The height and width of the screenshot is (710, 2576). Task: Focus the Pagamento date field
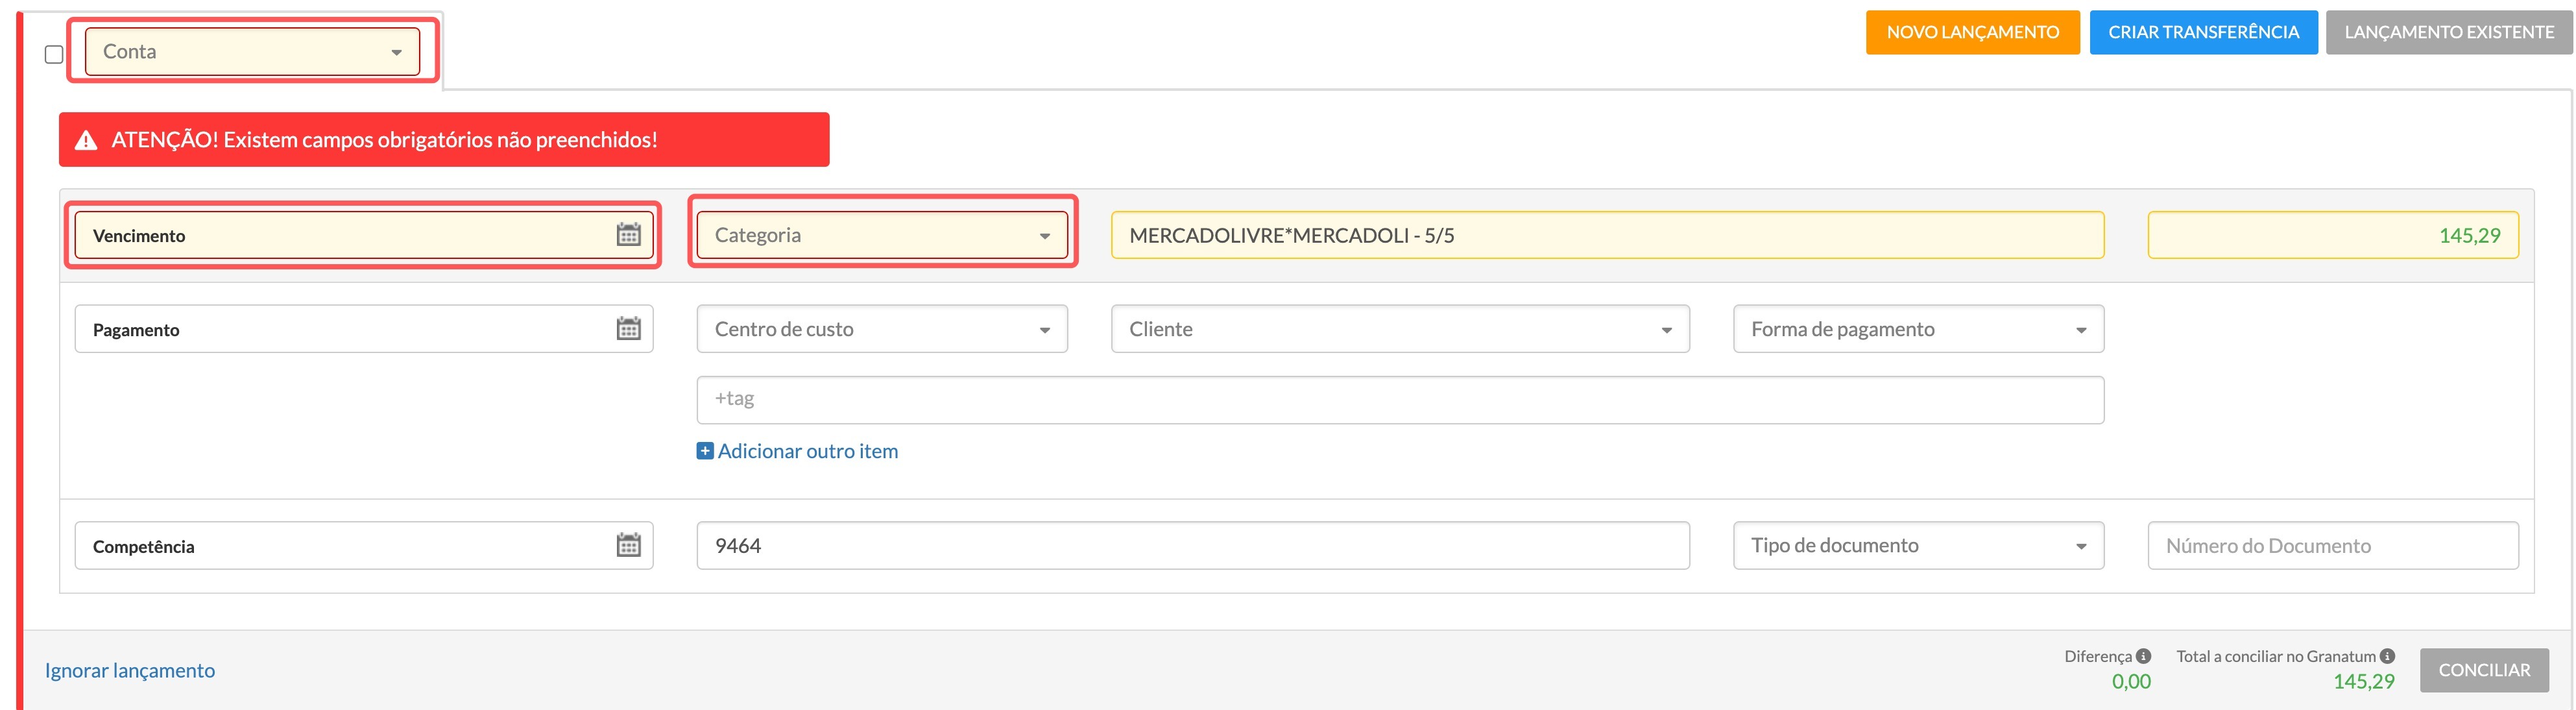coord(364,329)
